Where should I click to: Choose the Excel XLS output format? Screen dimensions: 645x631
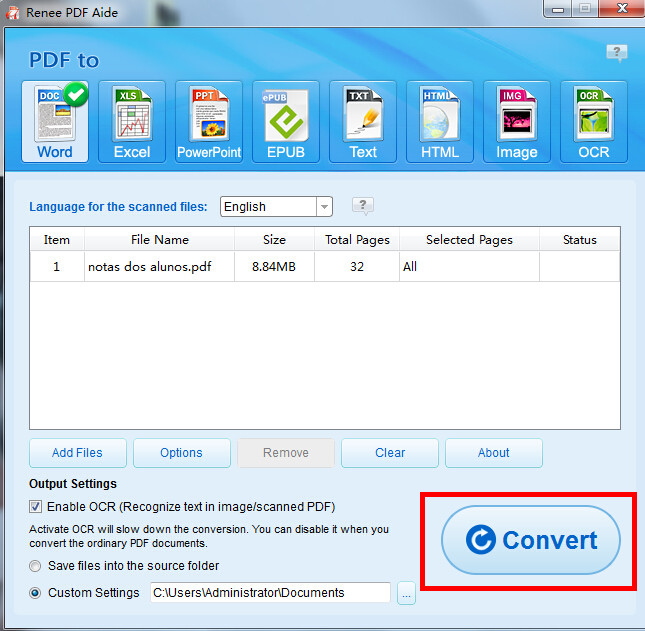tap(132, 122)
